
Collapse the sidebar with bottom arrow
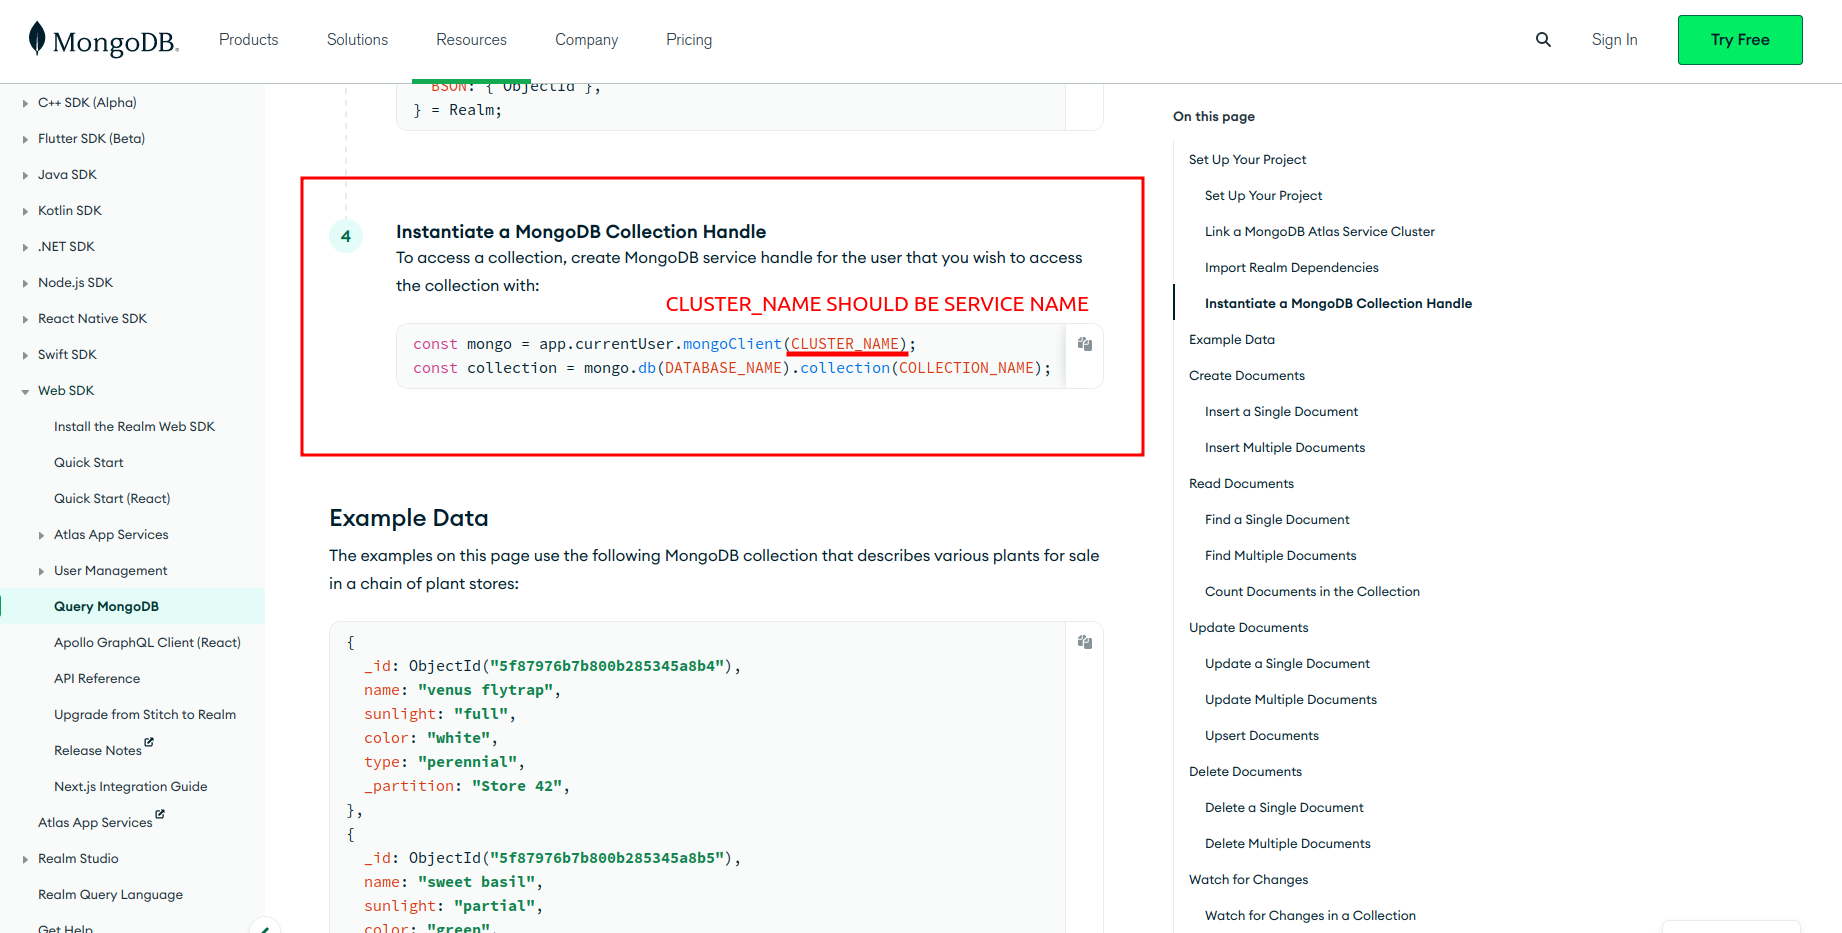pyautogui.click(x=264, y=927)
